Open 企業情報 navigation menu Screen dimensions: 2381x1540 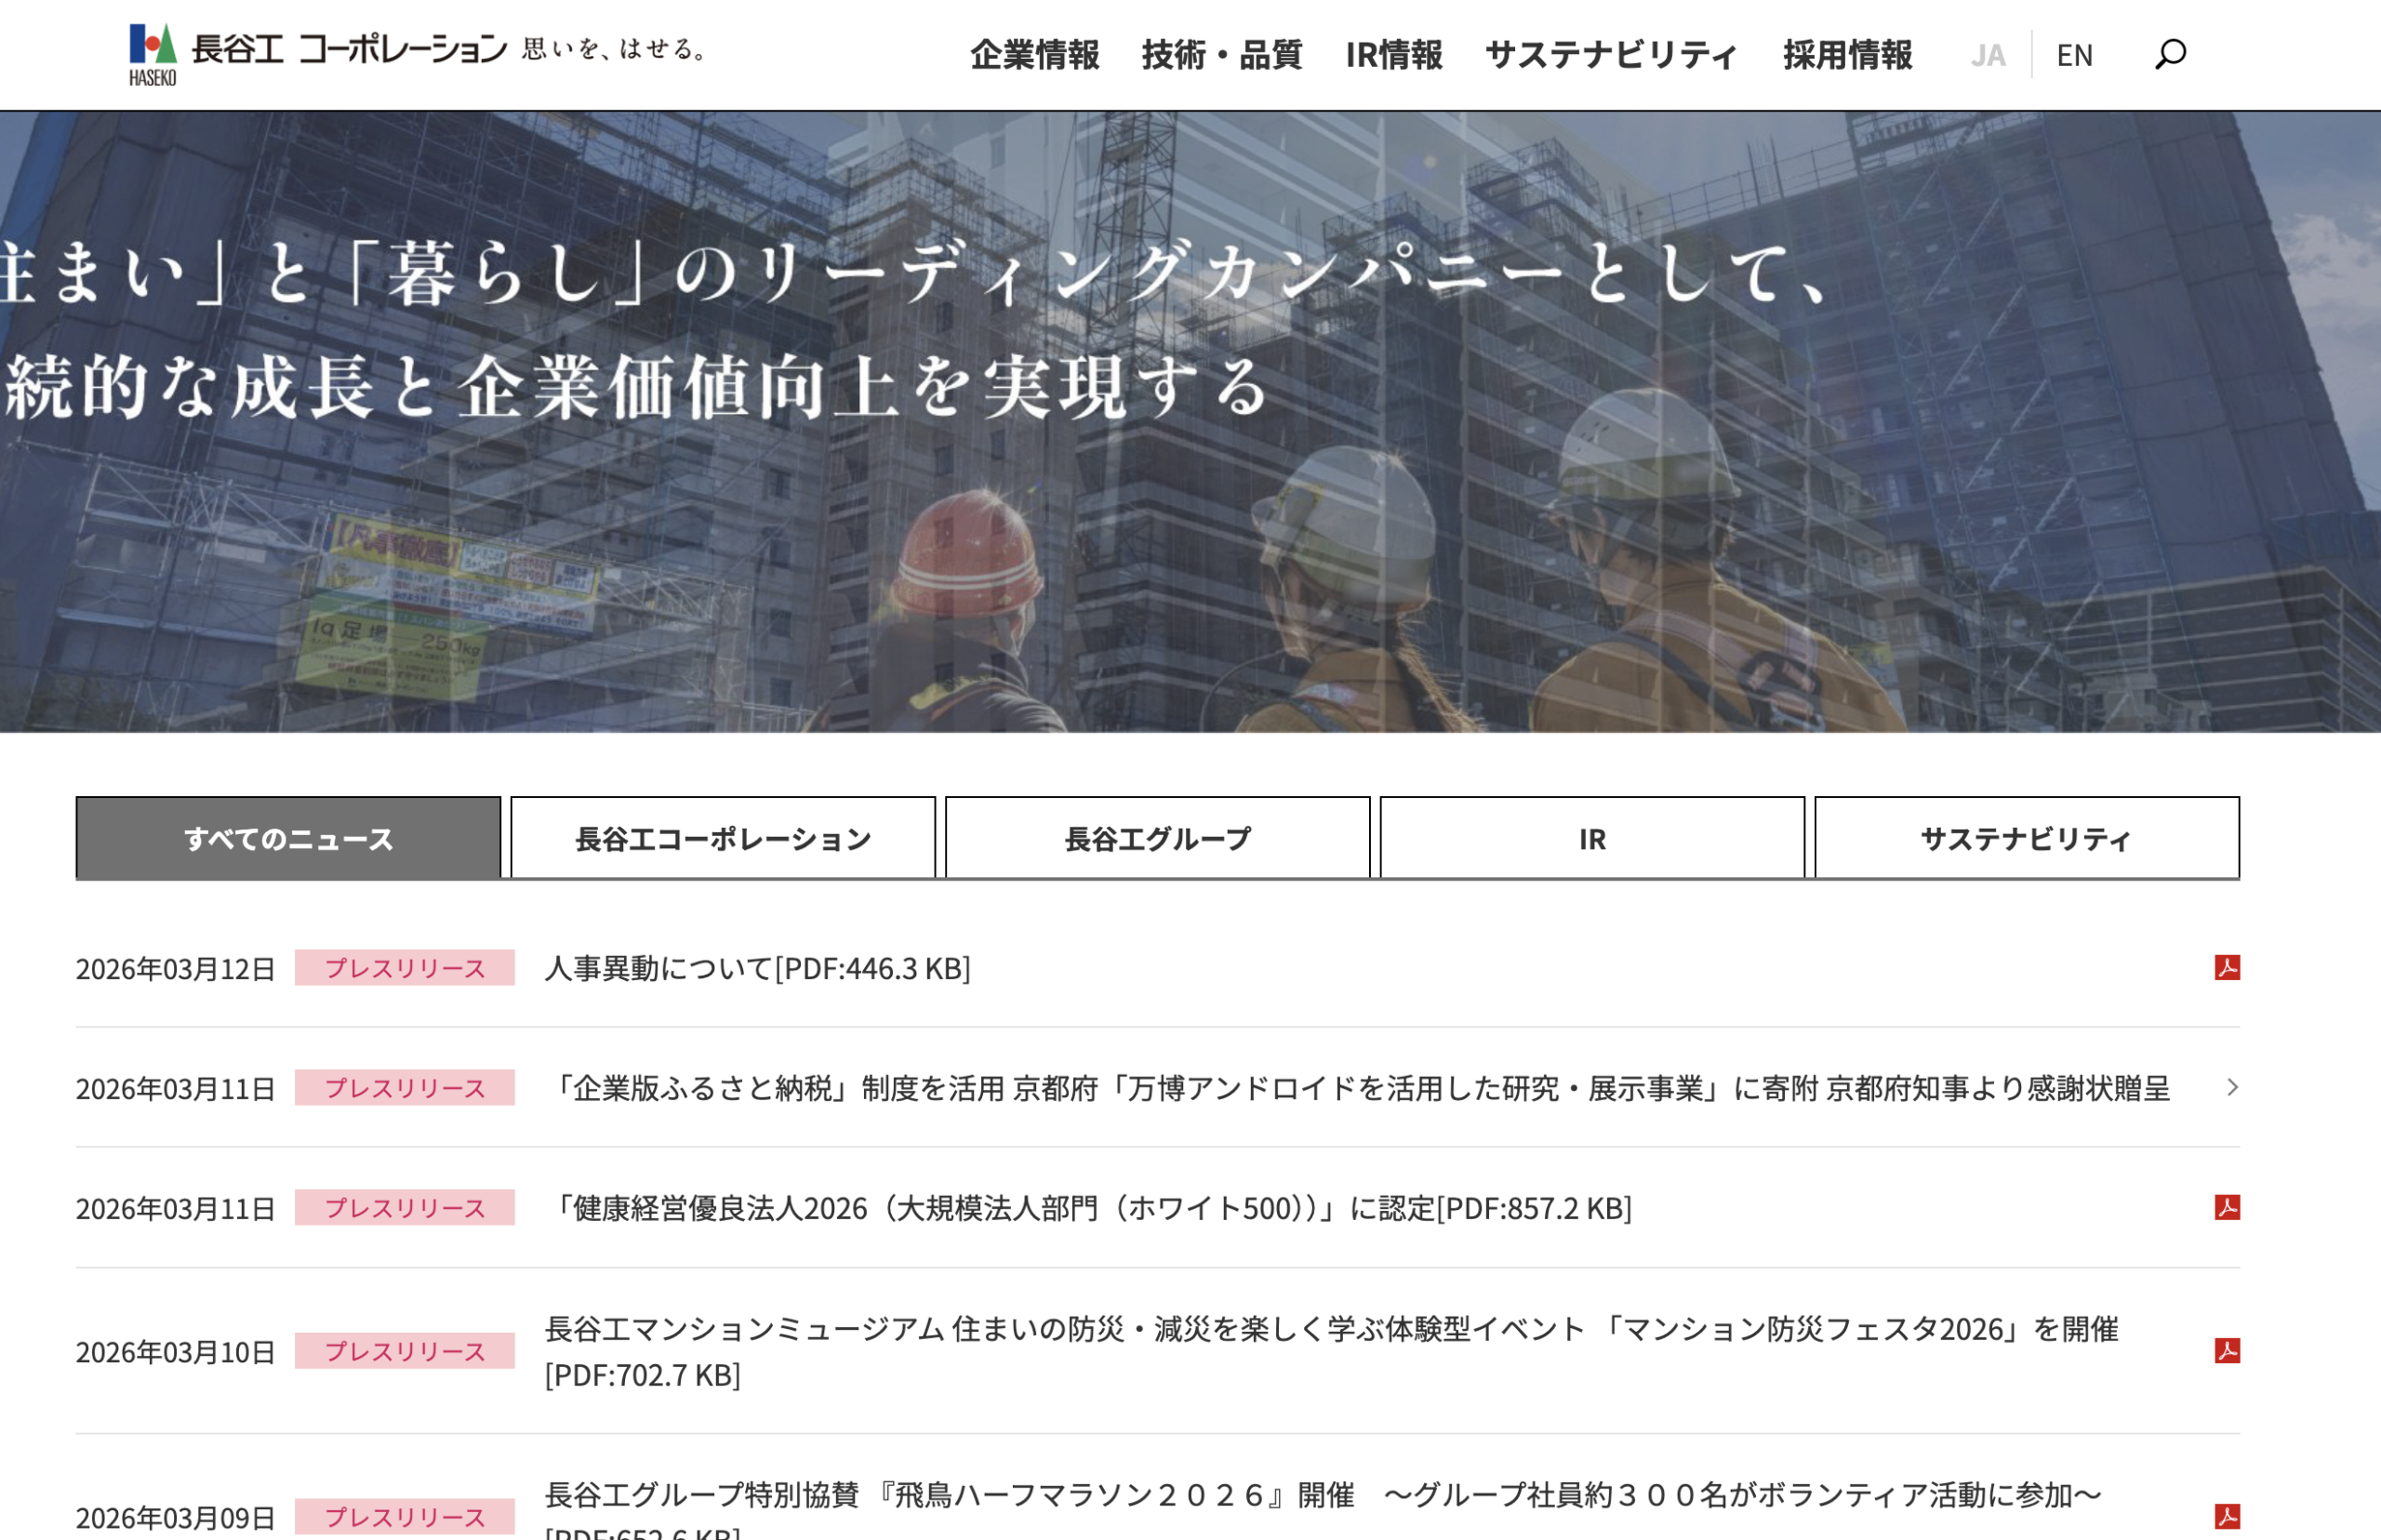tap(1034, 55)
